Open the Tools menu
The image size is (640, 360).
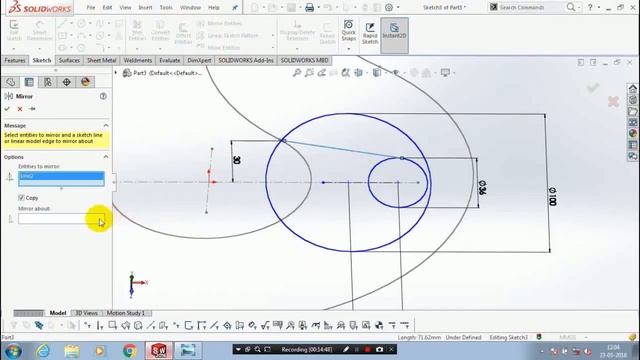[166, 7]
